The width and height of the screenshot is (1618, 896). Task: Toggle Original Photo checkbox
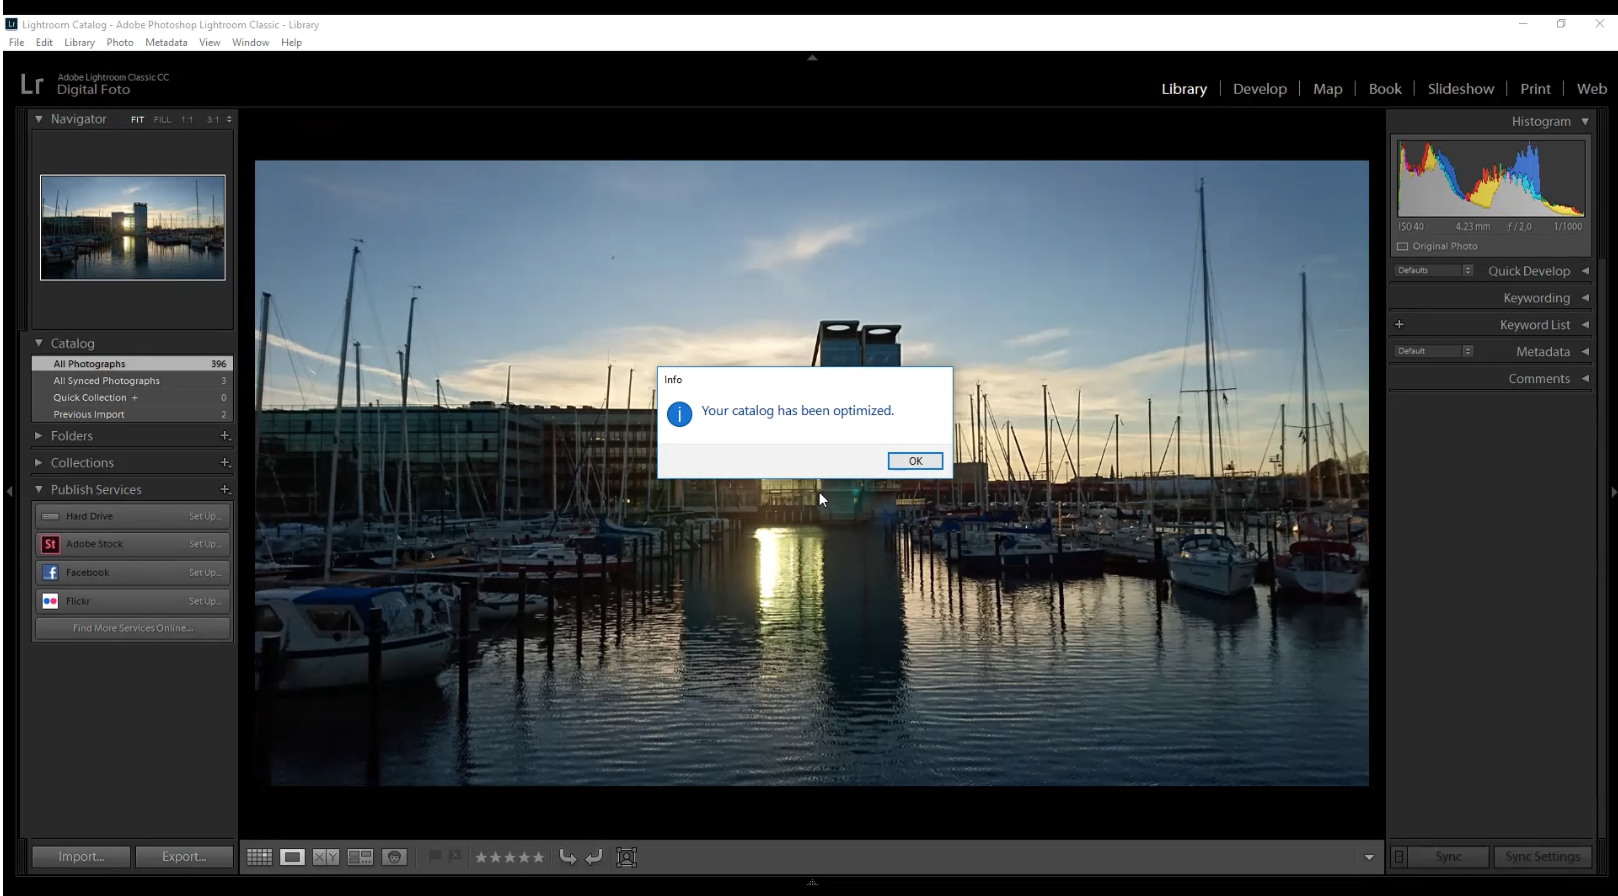click(1402, 246)
